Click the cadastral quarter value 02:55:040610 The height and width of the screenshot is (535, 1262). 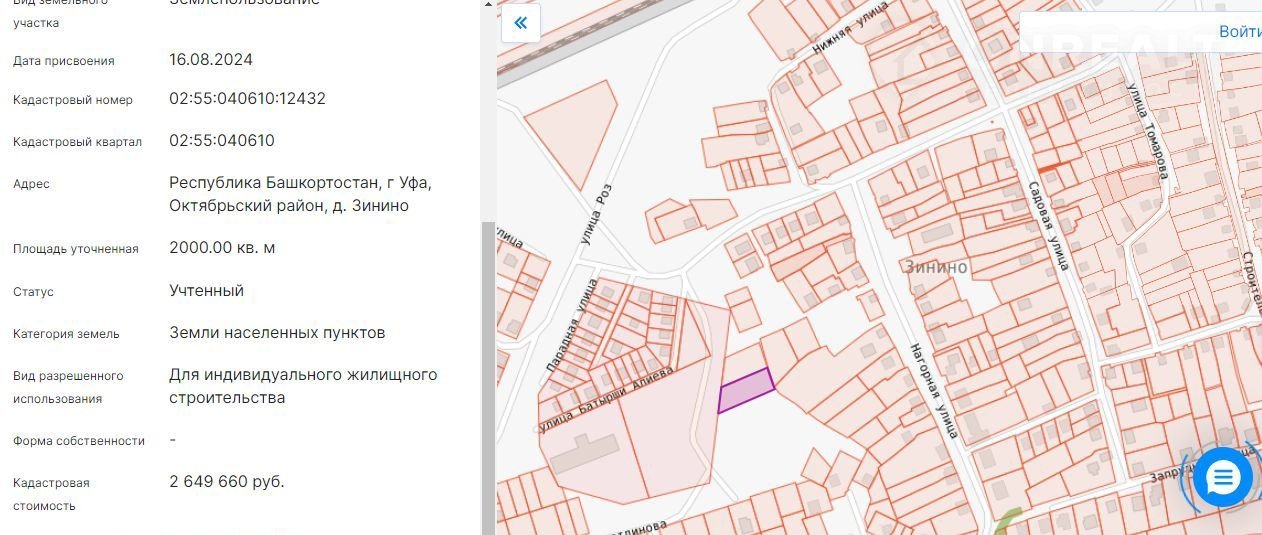[x=222, y=141]
